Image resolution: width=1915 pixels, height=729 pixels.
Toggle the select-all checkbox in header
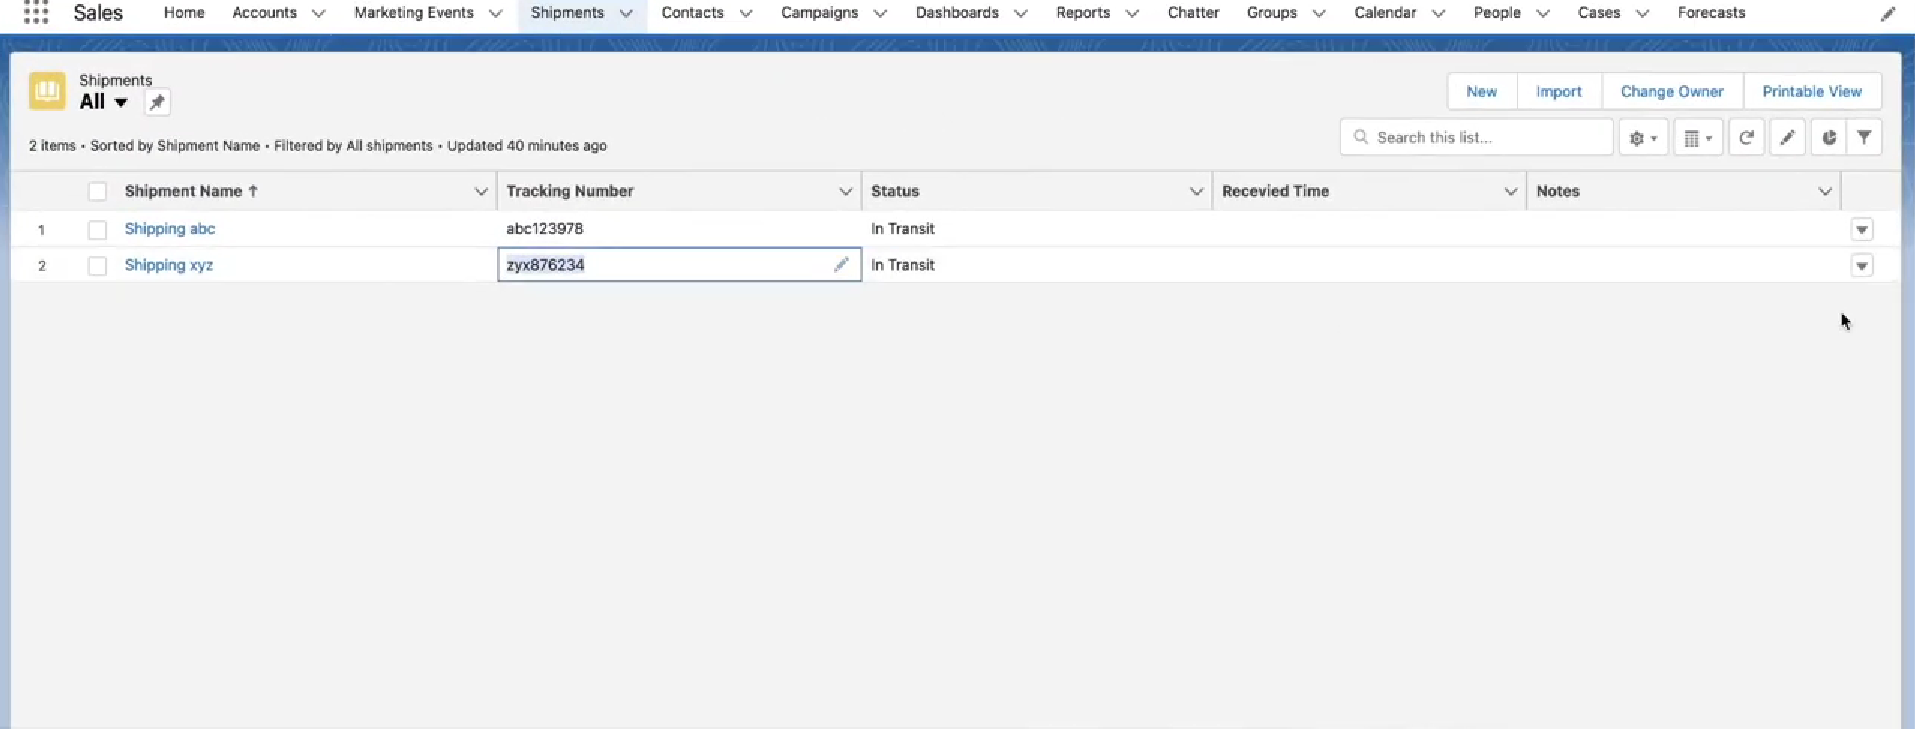click(97, 191)
